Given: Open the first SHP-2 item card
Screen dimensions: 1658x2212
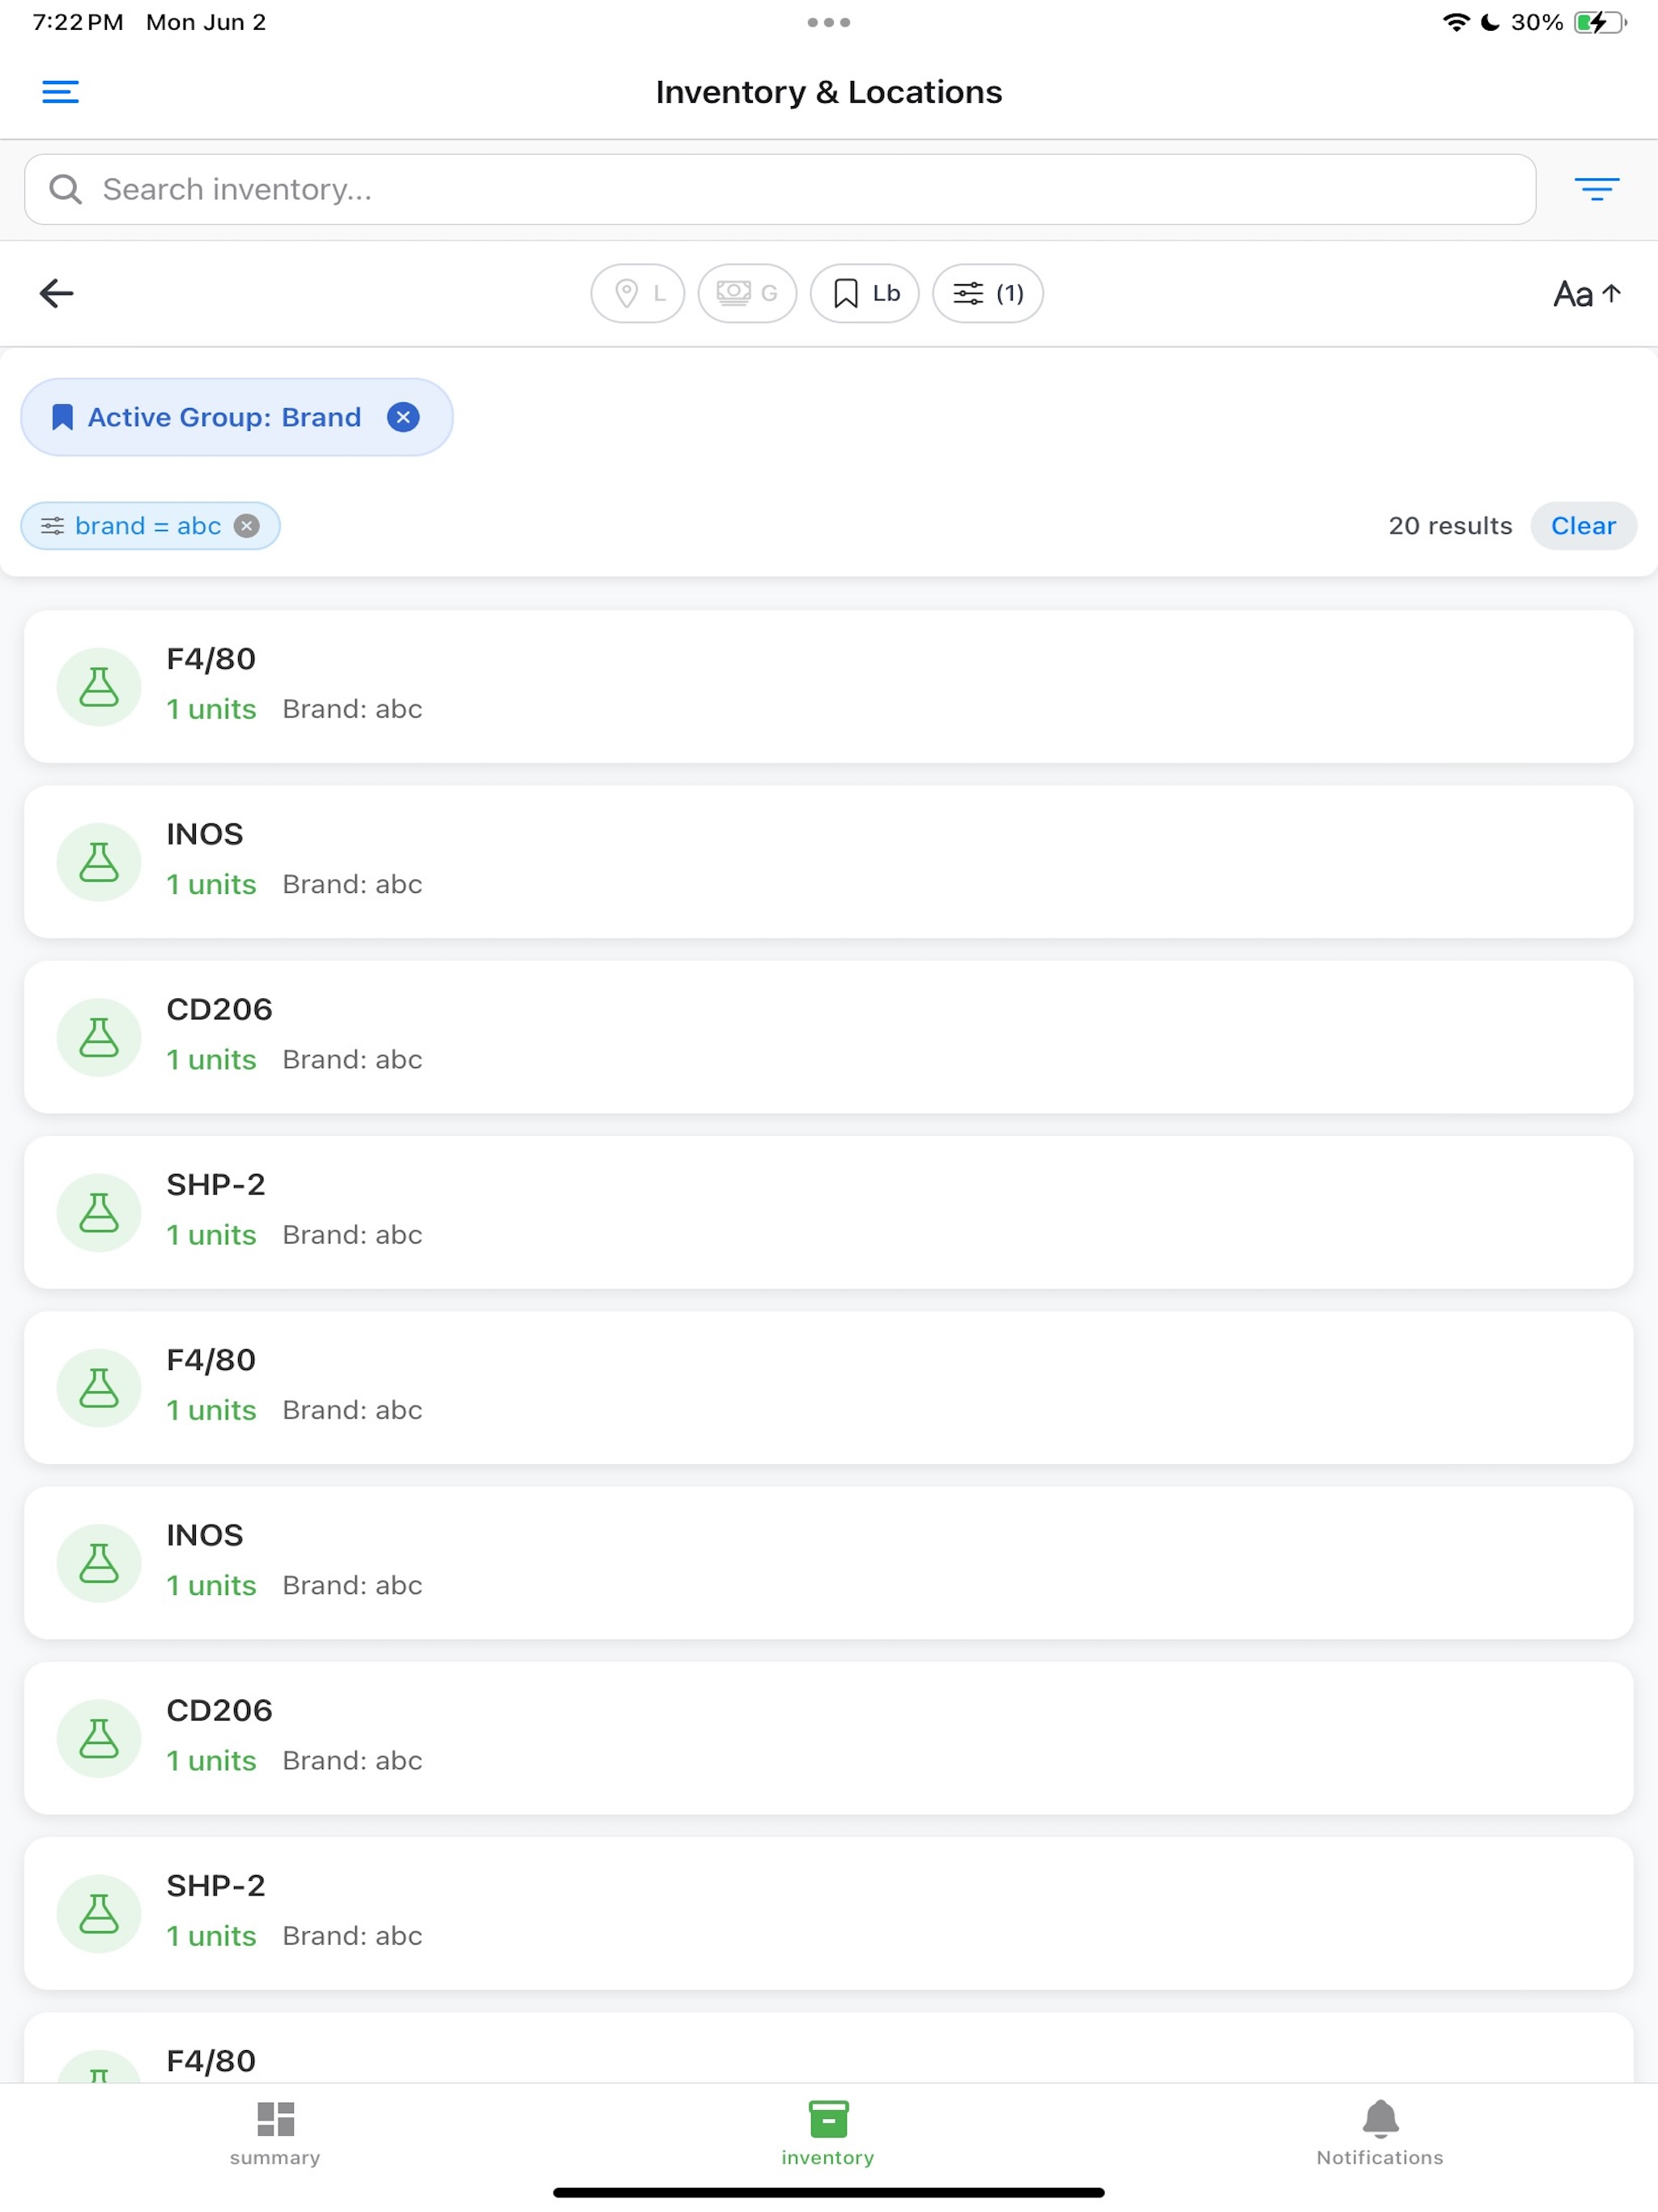Looking at the screenshot, I should 829,1212.
